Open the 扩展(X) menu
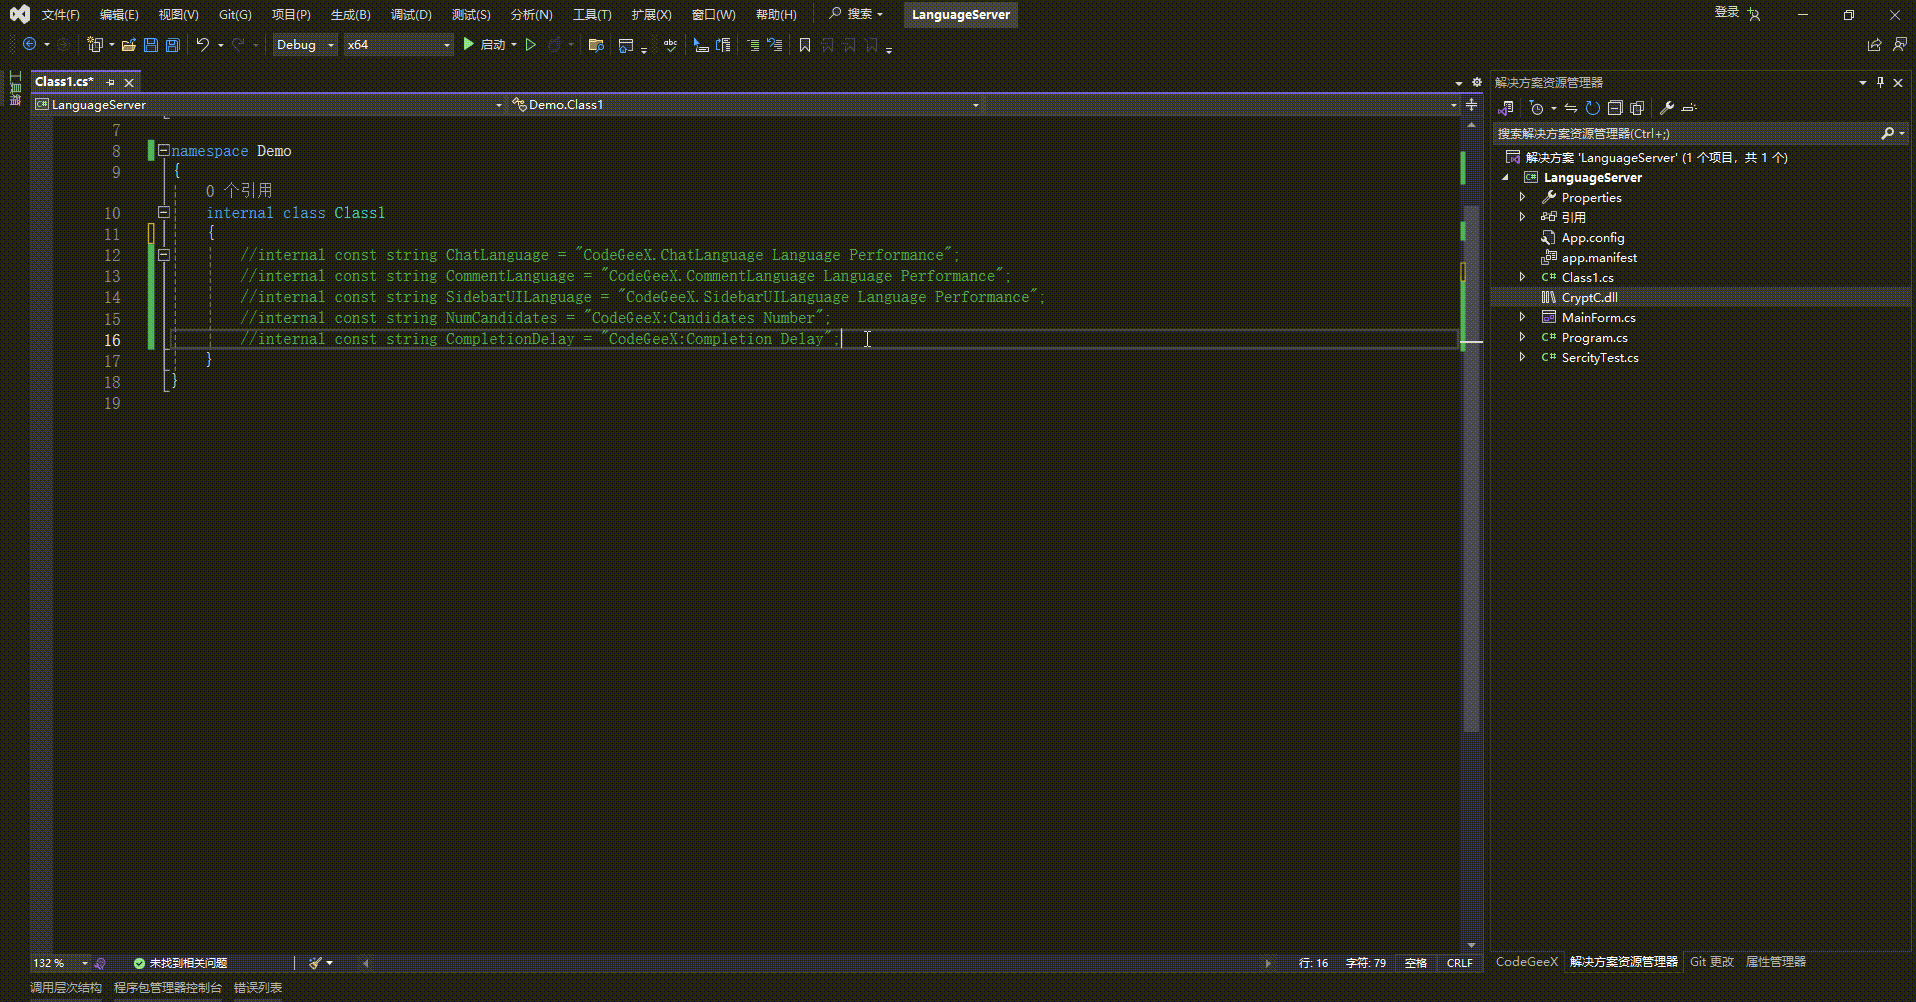The width and height of the screenshot is (1916, 1002). tap(651, 14)
